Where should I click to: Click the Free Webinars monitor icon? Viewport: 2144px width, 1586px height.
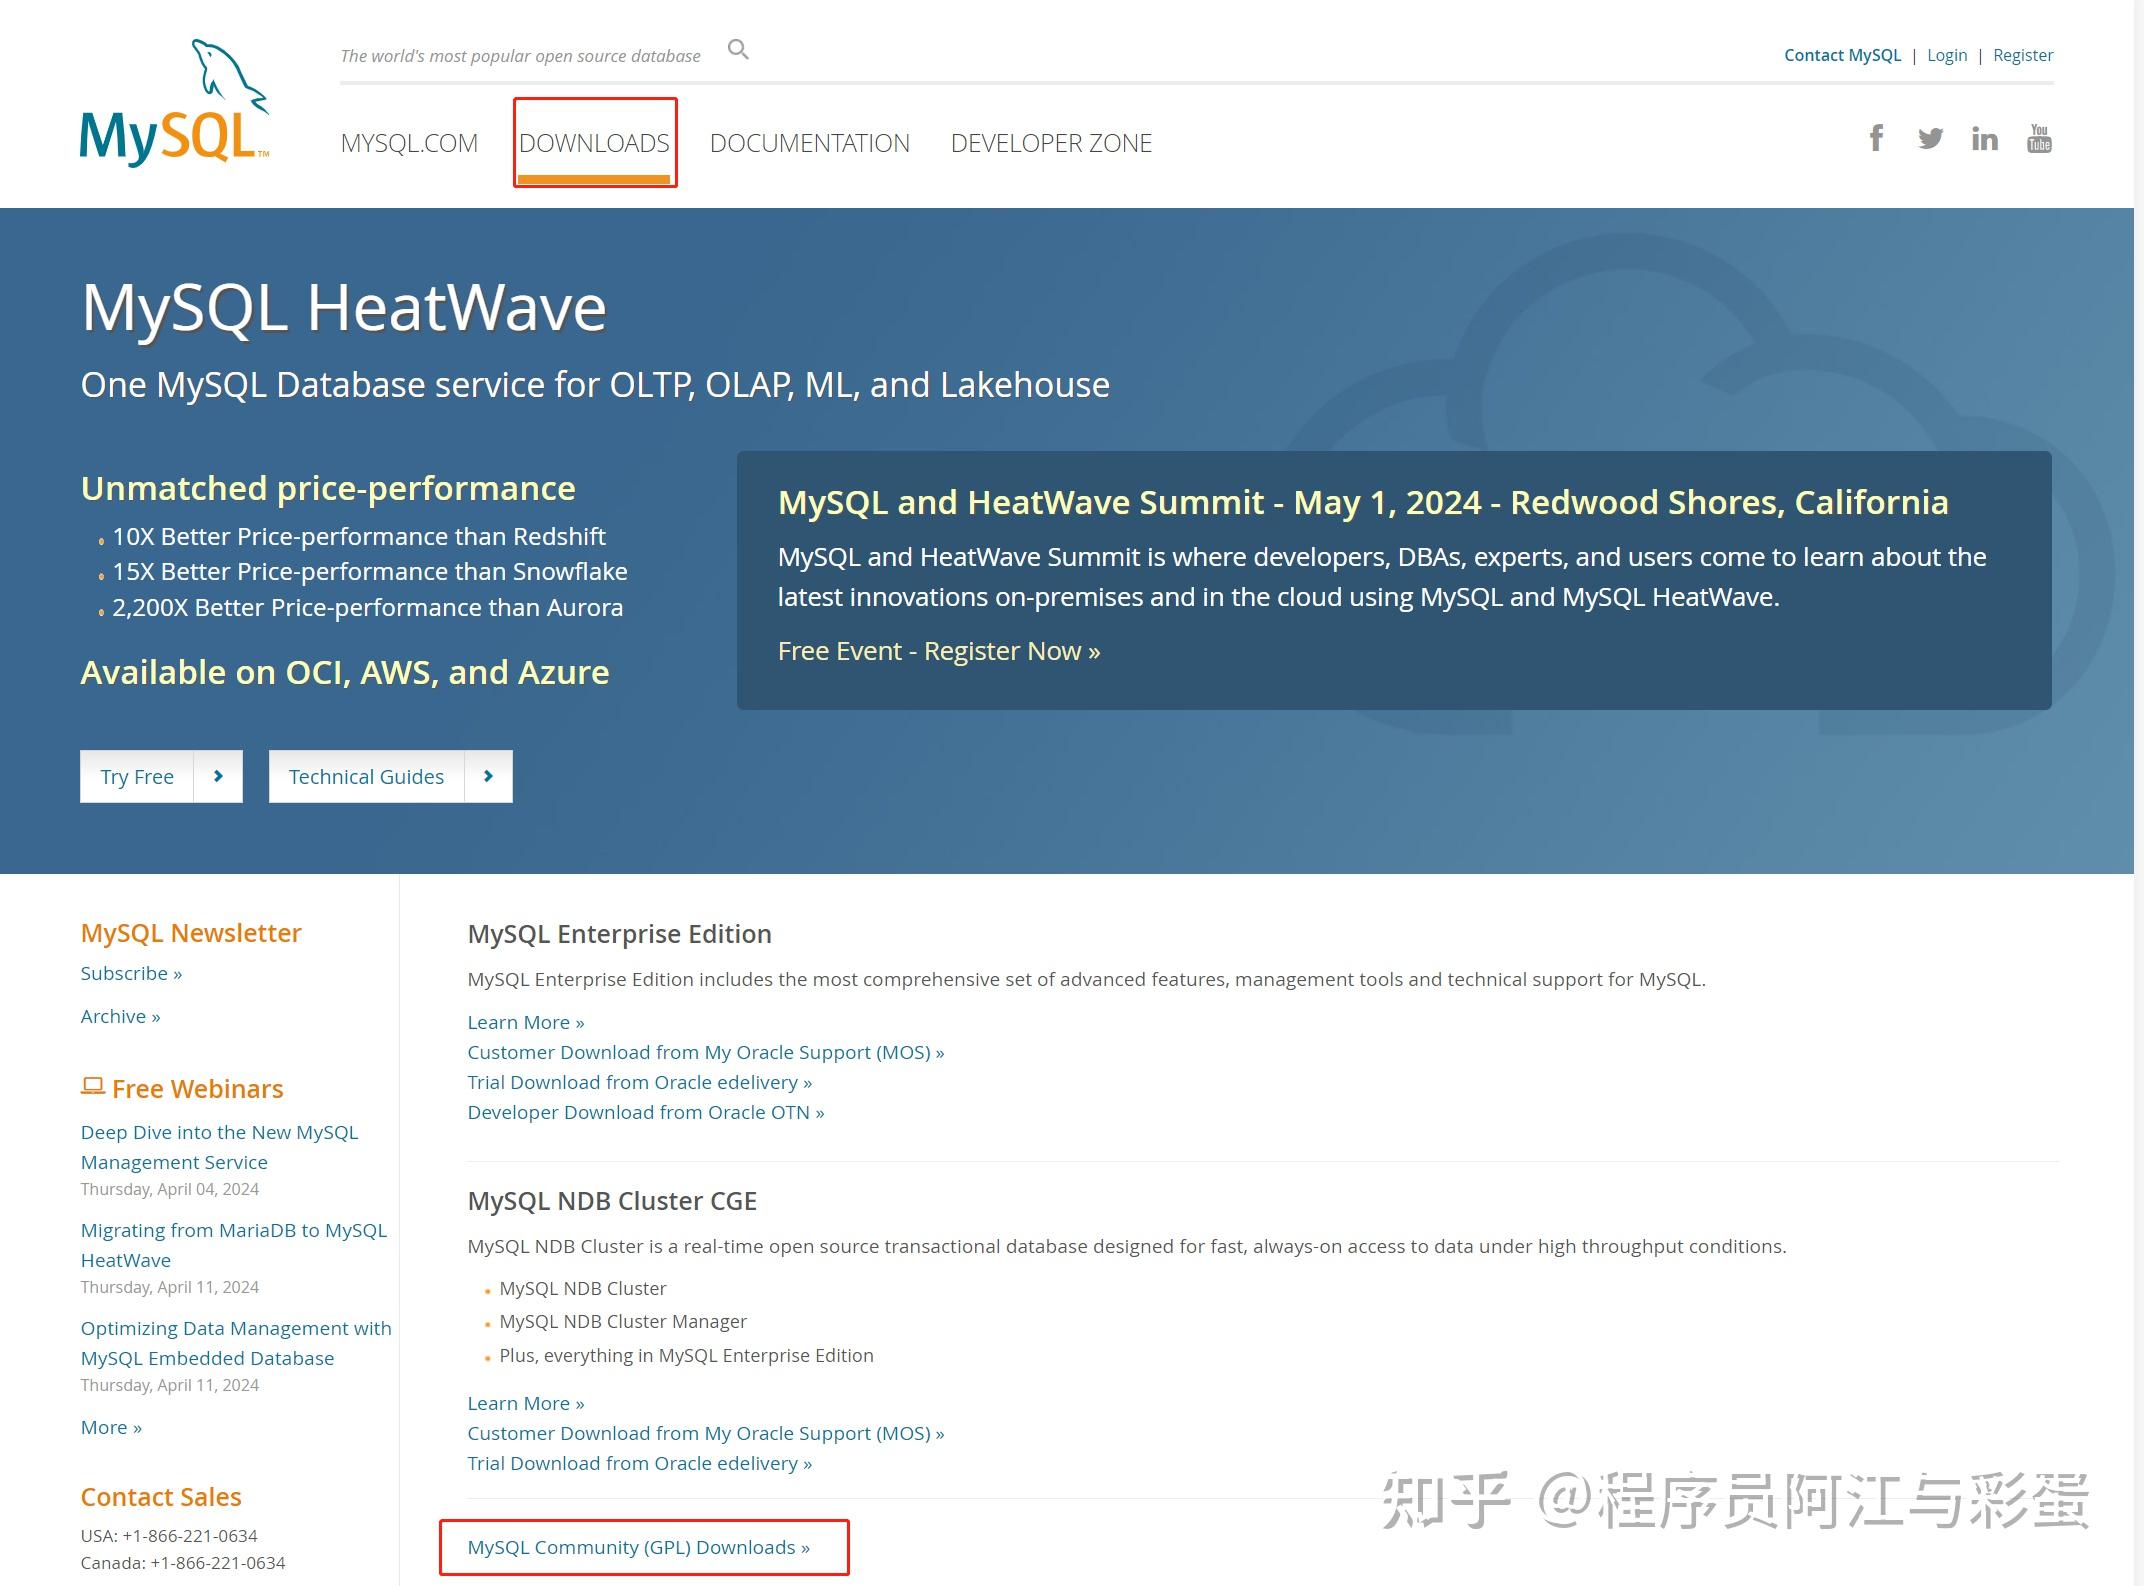pyautogui.click(x=92, y=1085)
